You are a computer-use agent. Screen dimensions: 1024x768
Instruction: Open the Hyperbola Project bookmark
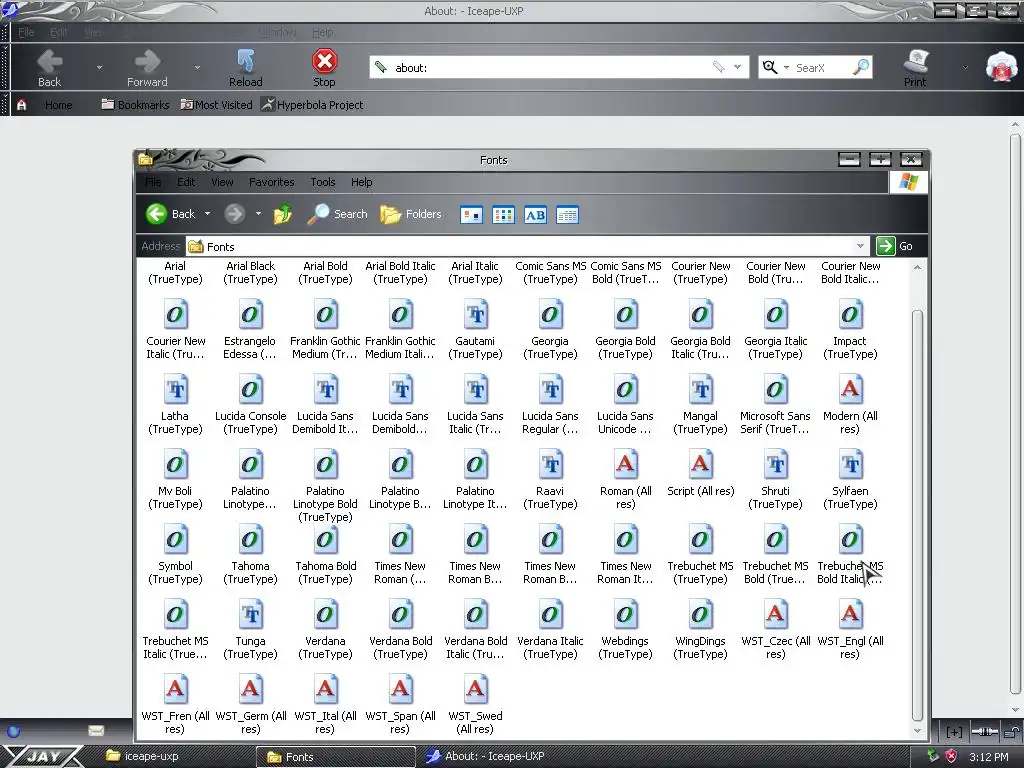pyautogui.click(x=312, y=104)
